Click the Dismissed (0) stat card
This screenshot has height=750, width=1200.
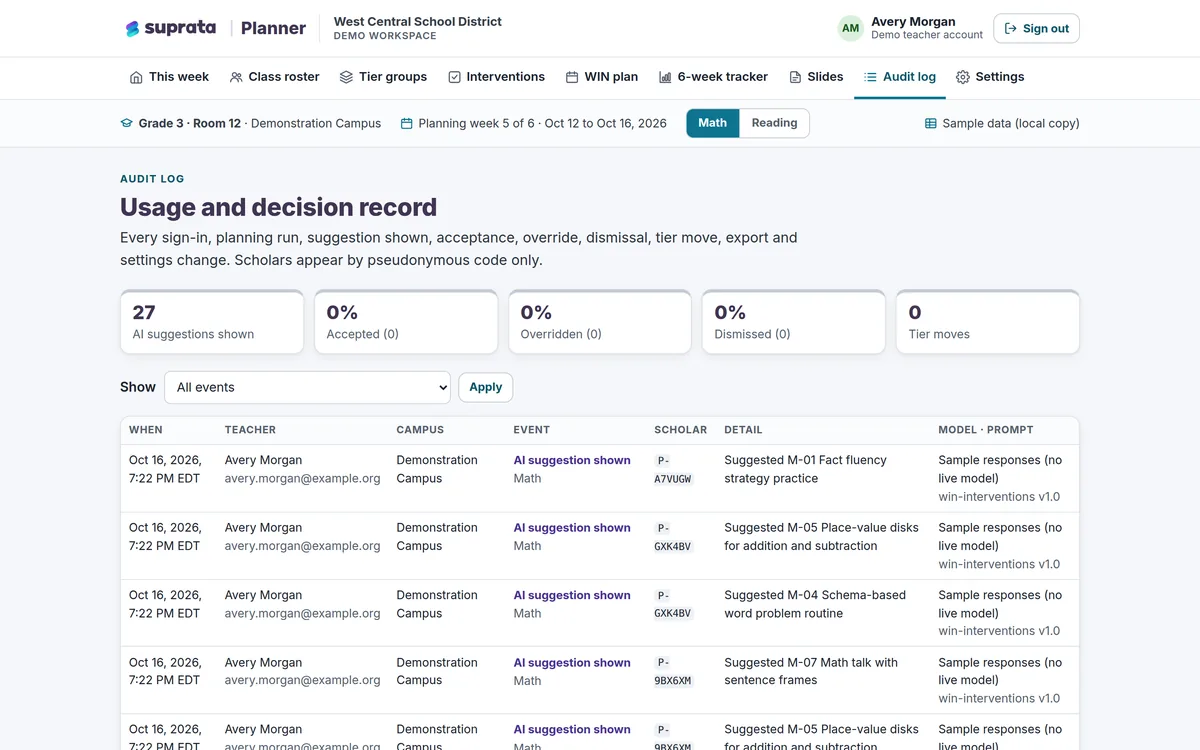click(794, 322)
